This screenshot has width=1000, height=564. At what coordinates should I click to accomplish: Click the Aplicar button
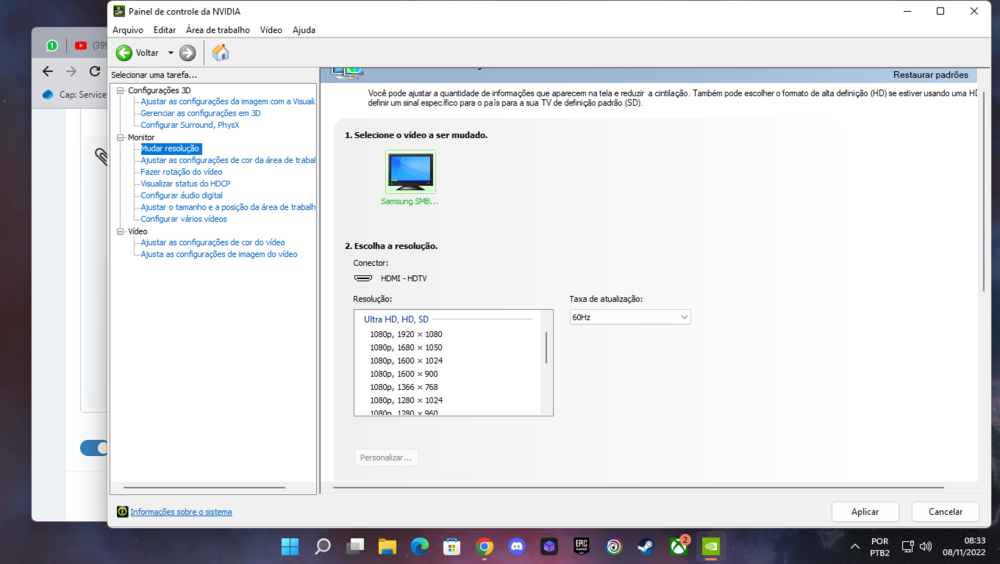[x=865, y=512]
